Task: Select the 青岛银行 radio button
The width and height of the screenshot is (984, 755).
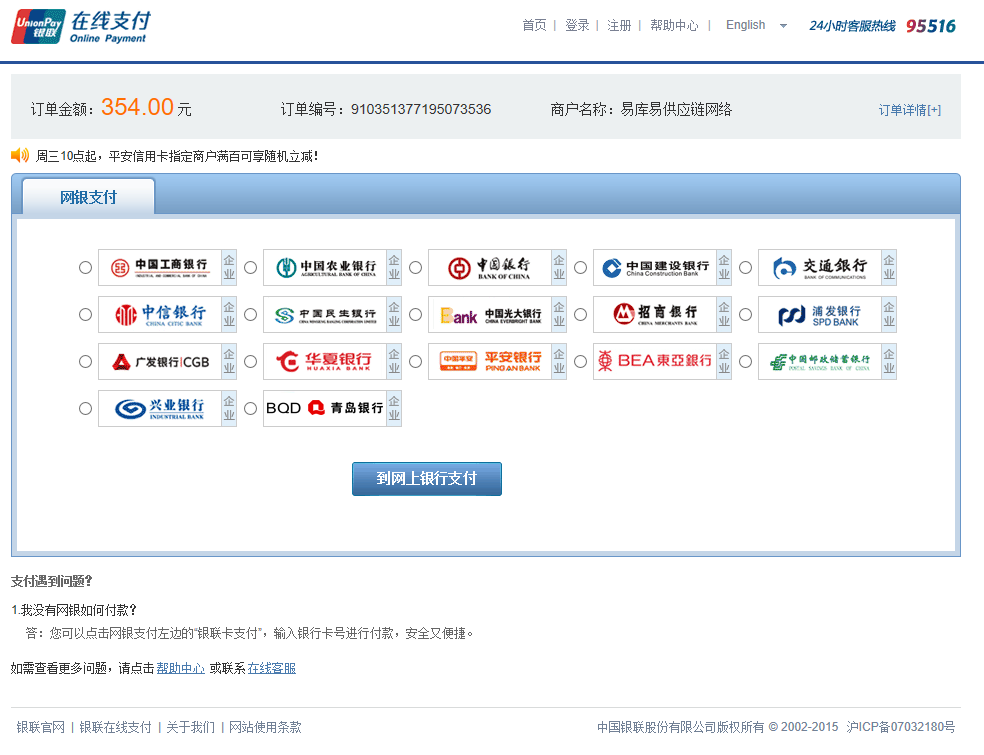Action: 250,409
